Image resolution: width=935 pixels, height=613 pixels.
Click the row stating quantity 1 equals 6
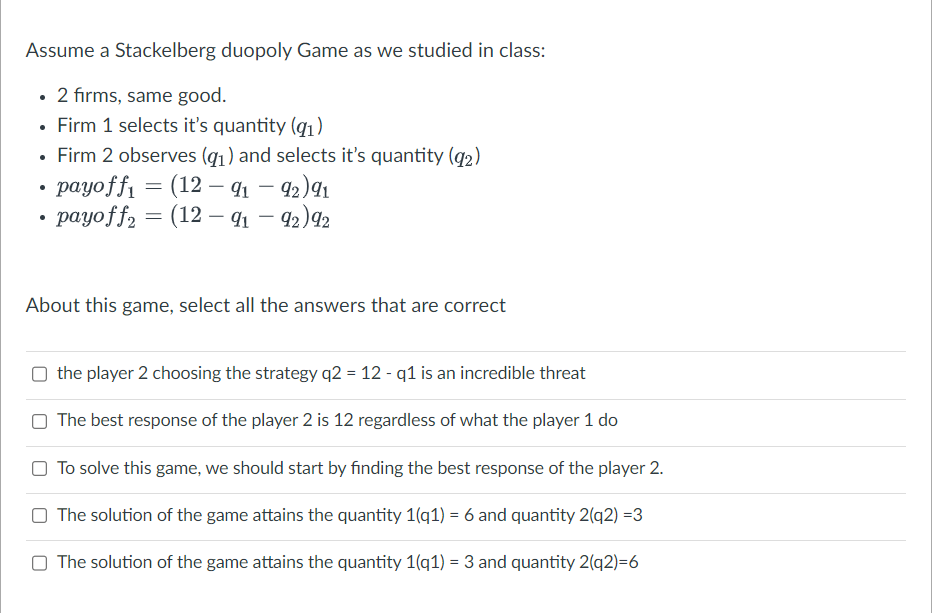(x=355, y=515)
